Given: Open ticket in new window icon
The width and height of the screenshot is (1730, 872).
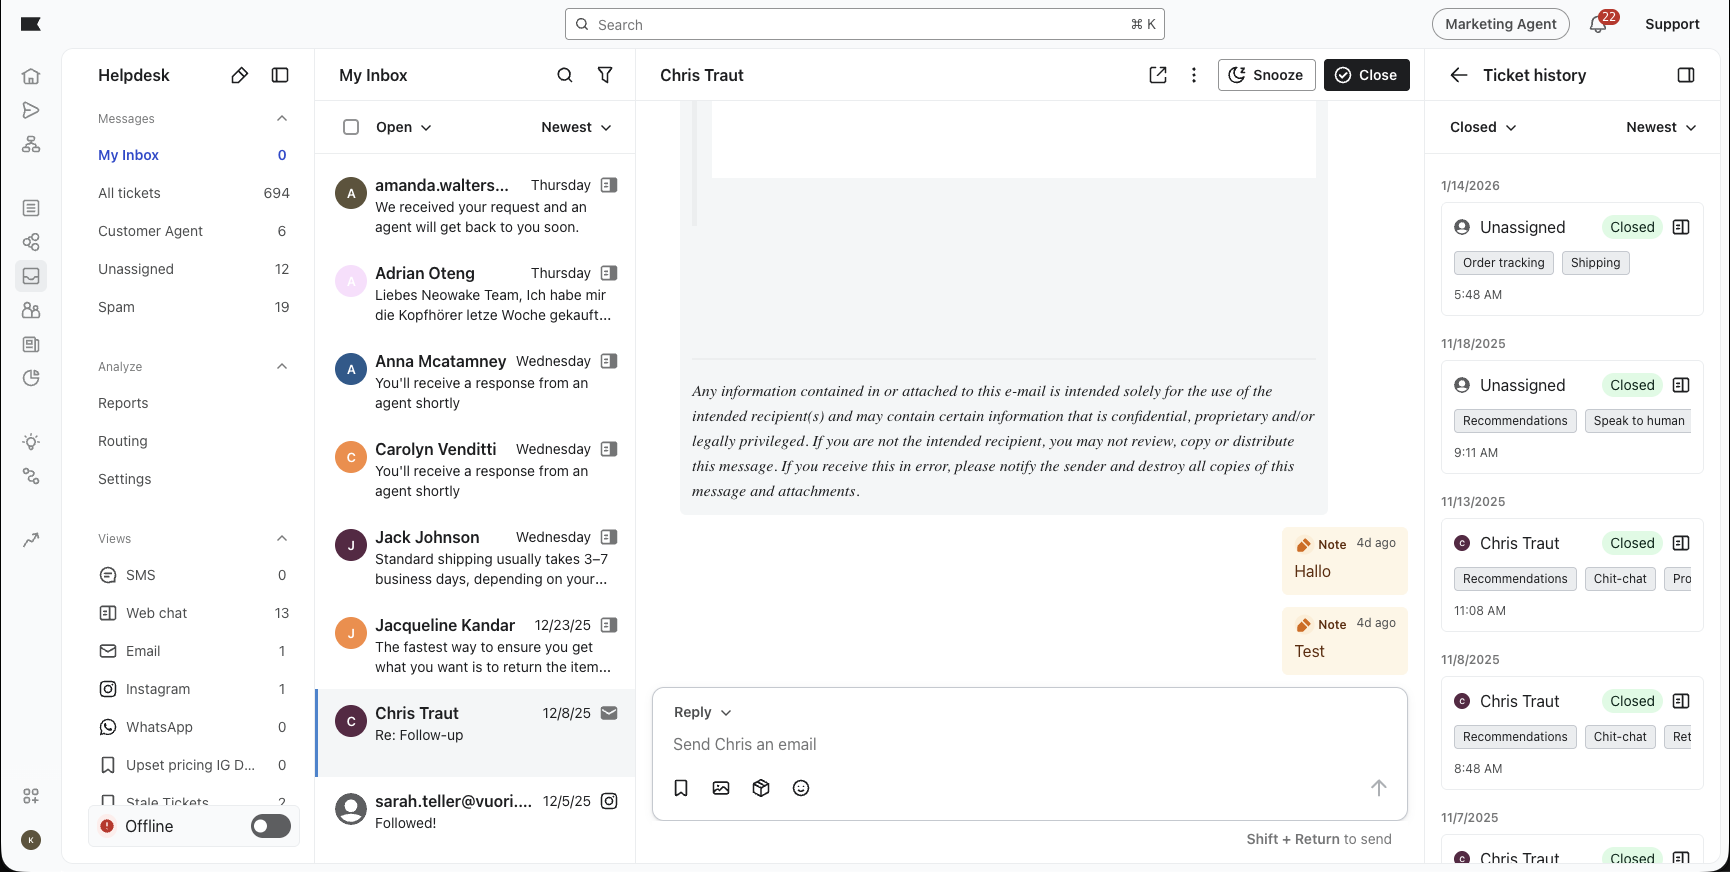Looking at the screenshot, I should [x=1158, y=75].
